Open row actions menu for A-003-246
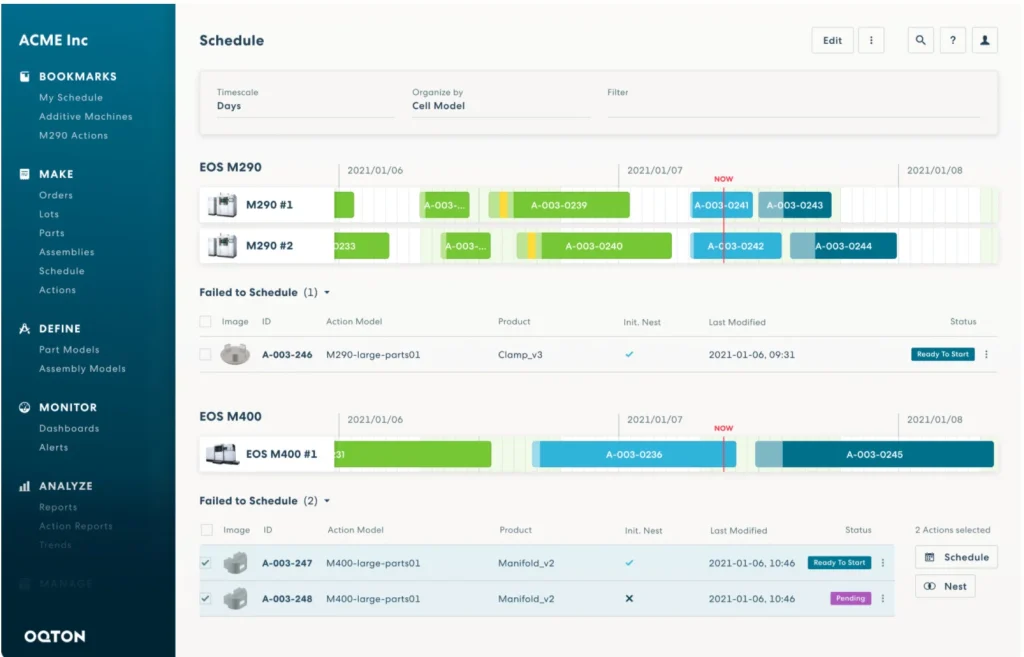 tap(986, 355)
